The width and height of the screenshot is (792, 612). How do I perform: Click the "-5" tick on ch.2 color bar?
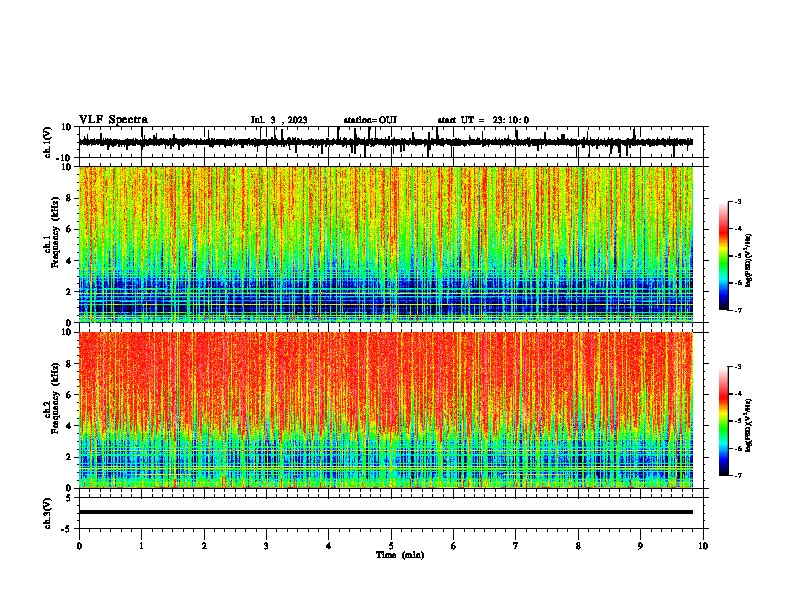tap(737, 421)
